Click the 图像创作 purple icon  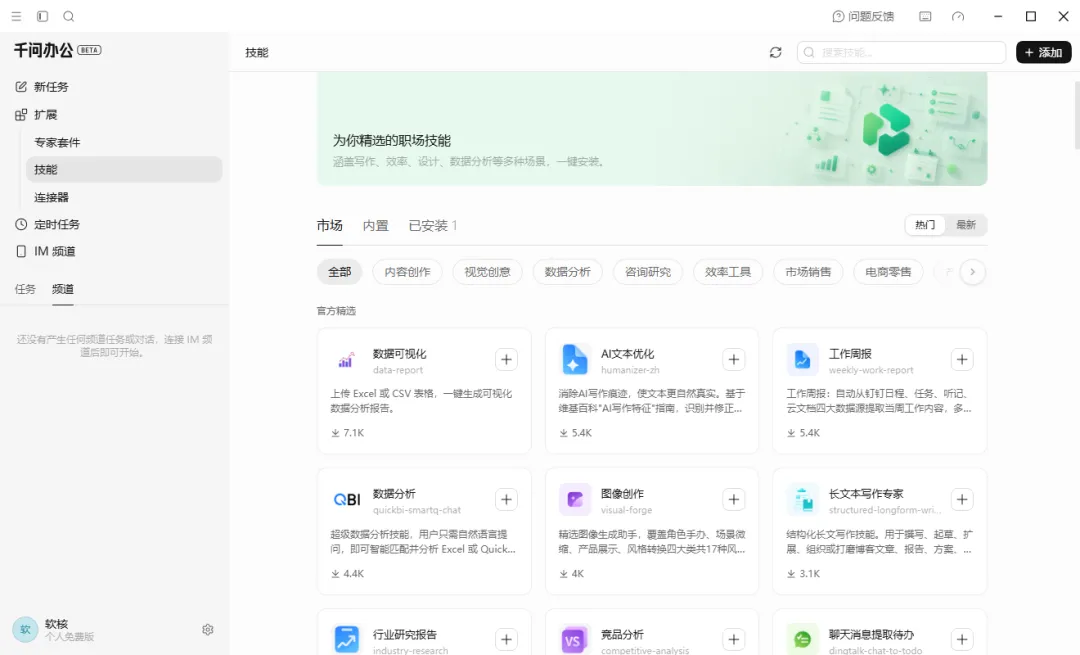(x=574, y=500)
